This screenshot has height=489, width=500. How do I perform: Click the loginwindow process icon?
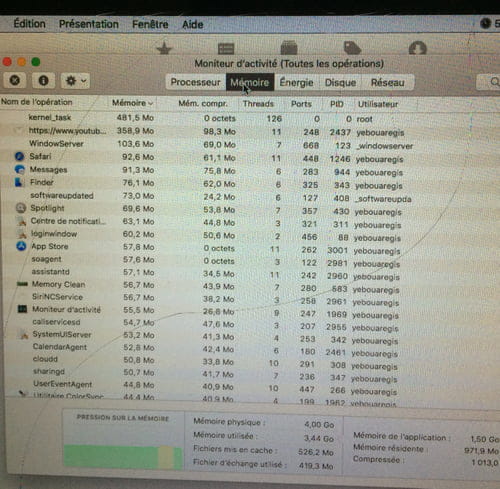click(x=22, y=234)
